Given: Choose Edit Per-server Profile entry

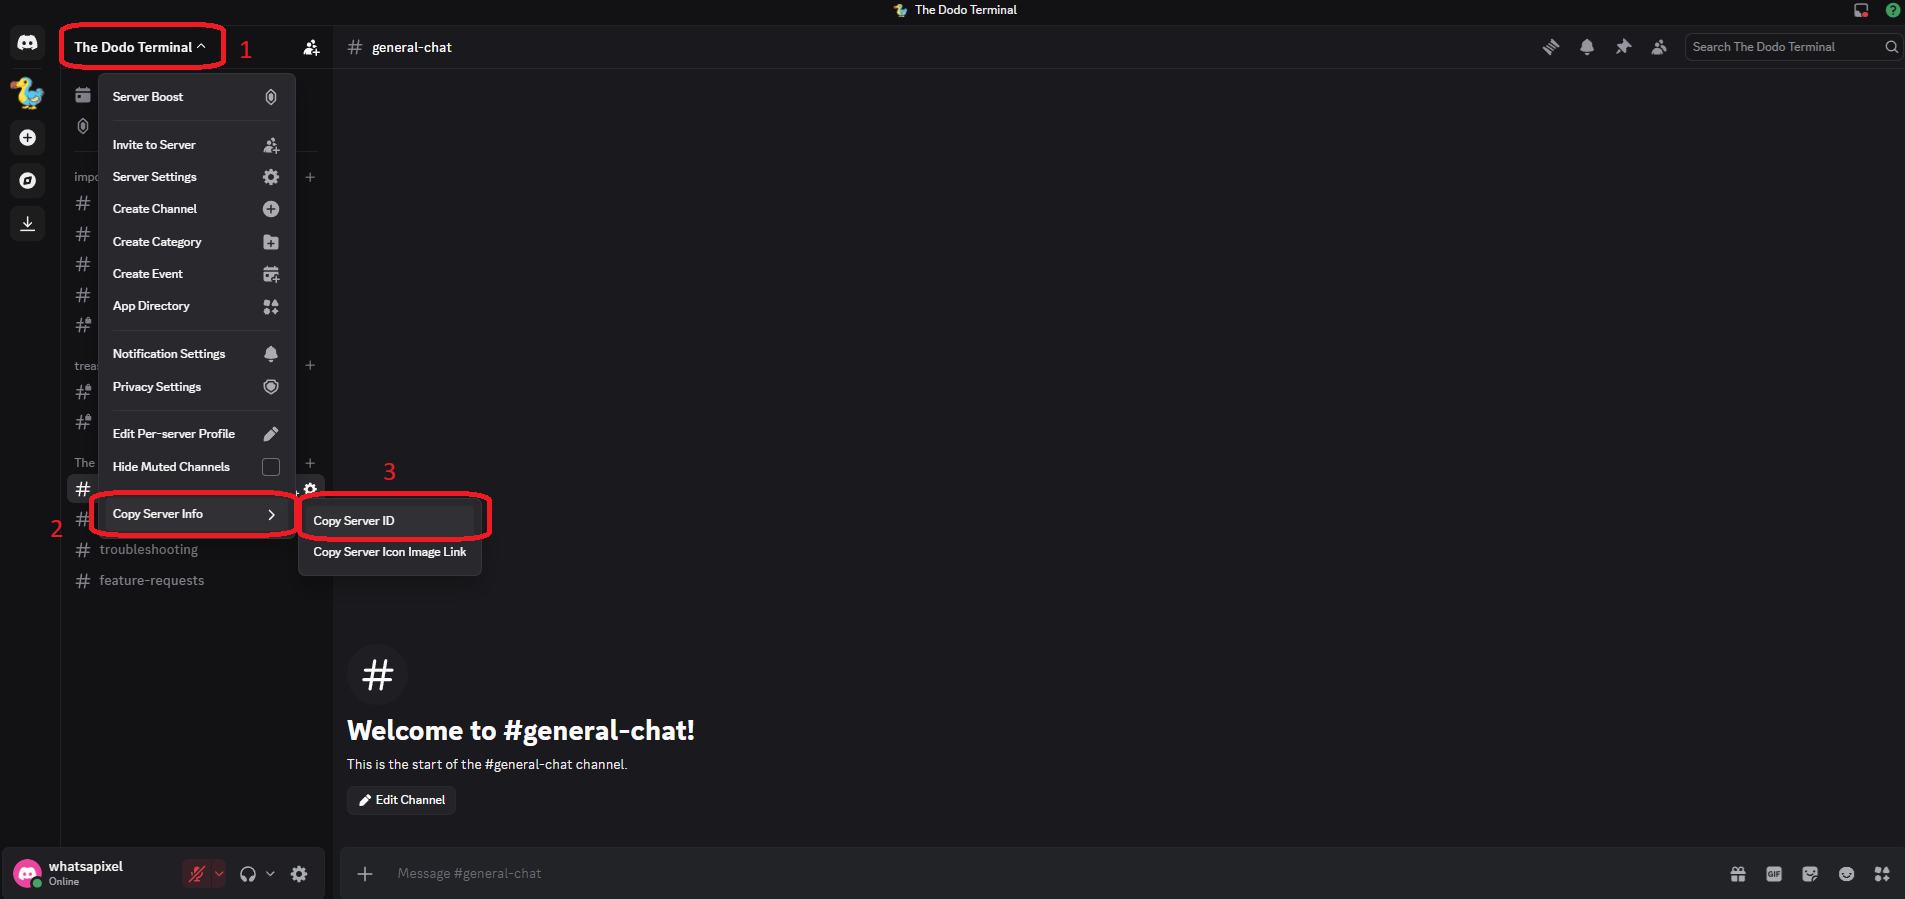Looking at the screenshot, I should pos(196,434).
